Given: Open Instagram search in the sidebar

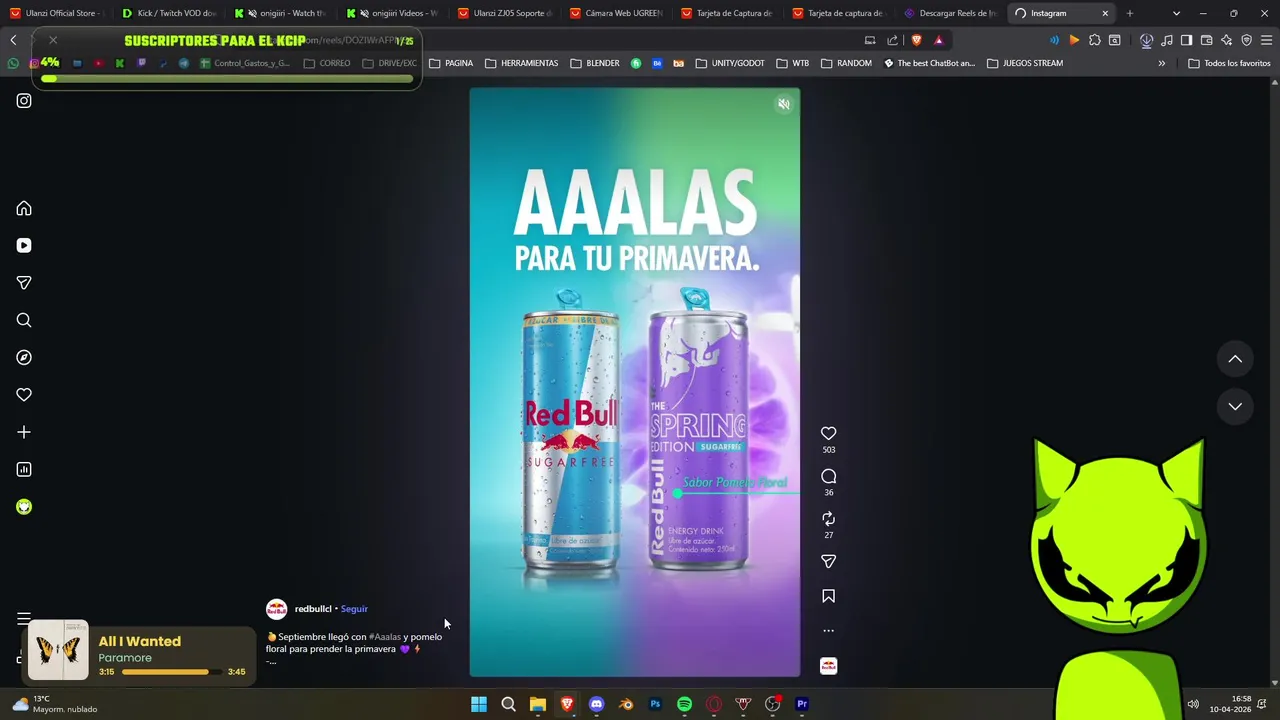Looking at the screenshot, I should coord(24,320).
